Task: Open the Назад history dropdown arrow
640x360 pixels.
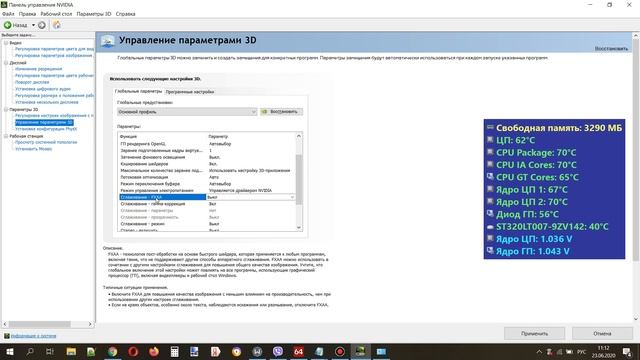Action: click(33, 25)
